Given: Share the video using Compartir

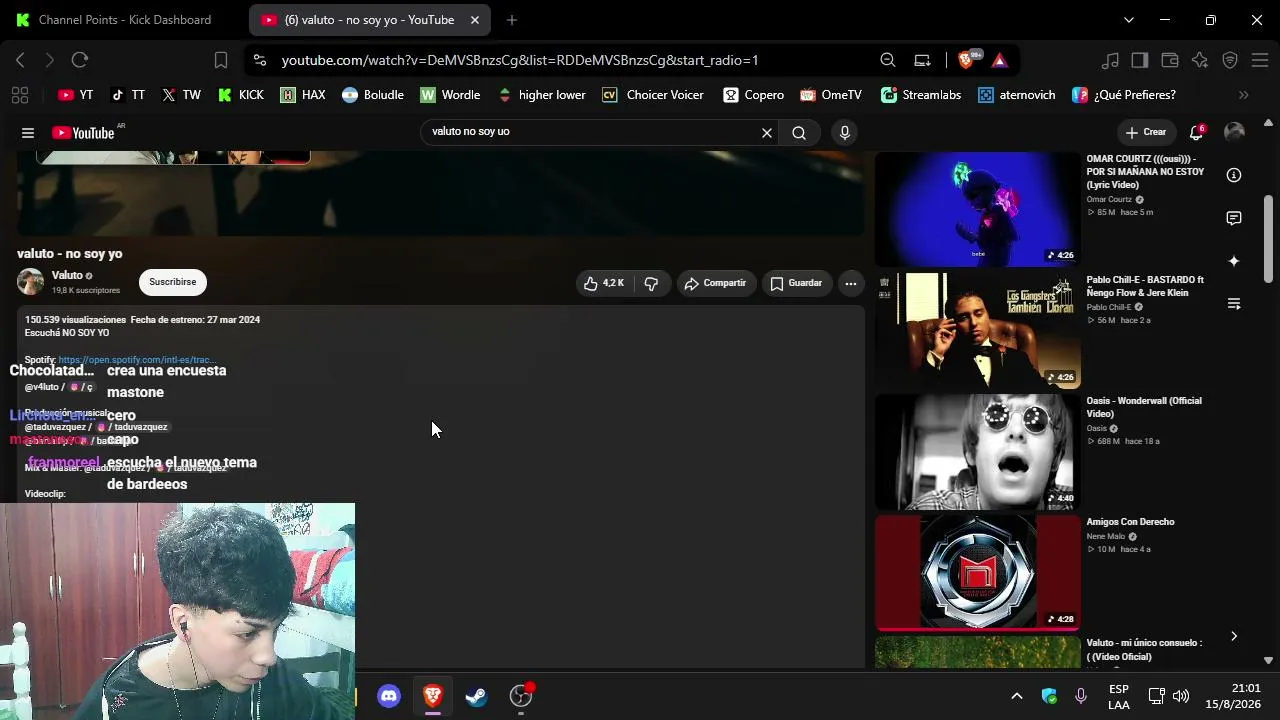Looking at the screenshot, I should click(715, 283).
